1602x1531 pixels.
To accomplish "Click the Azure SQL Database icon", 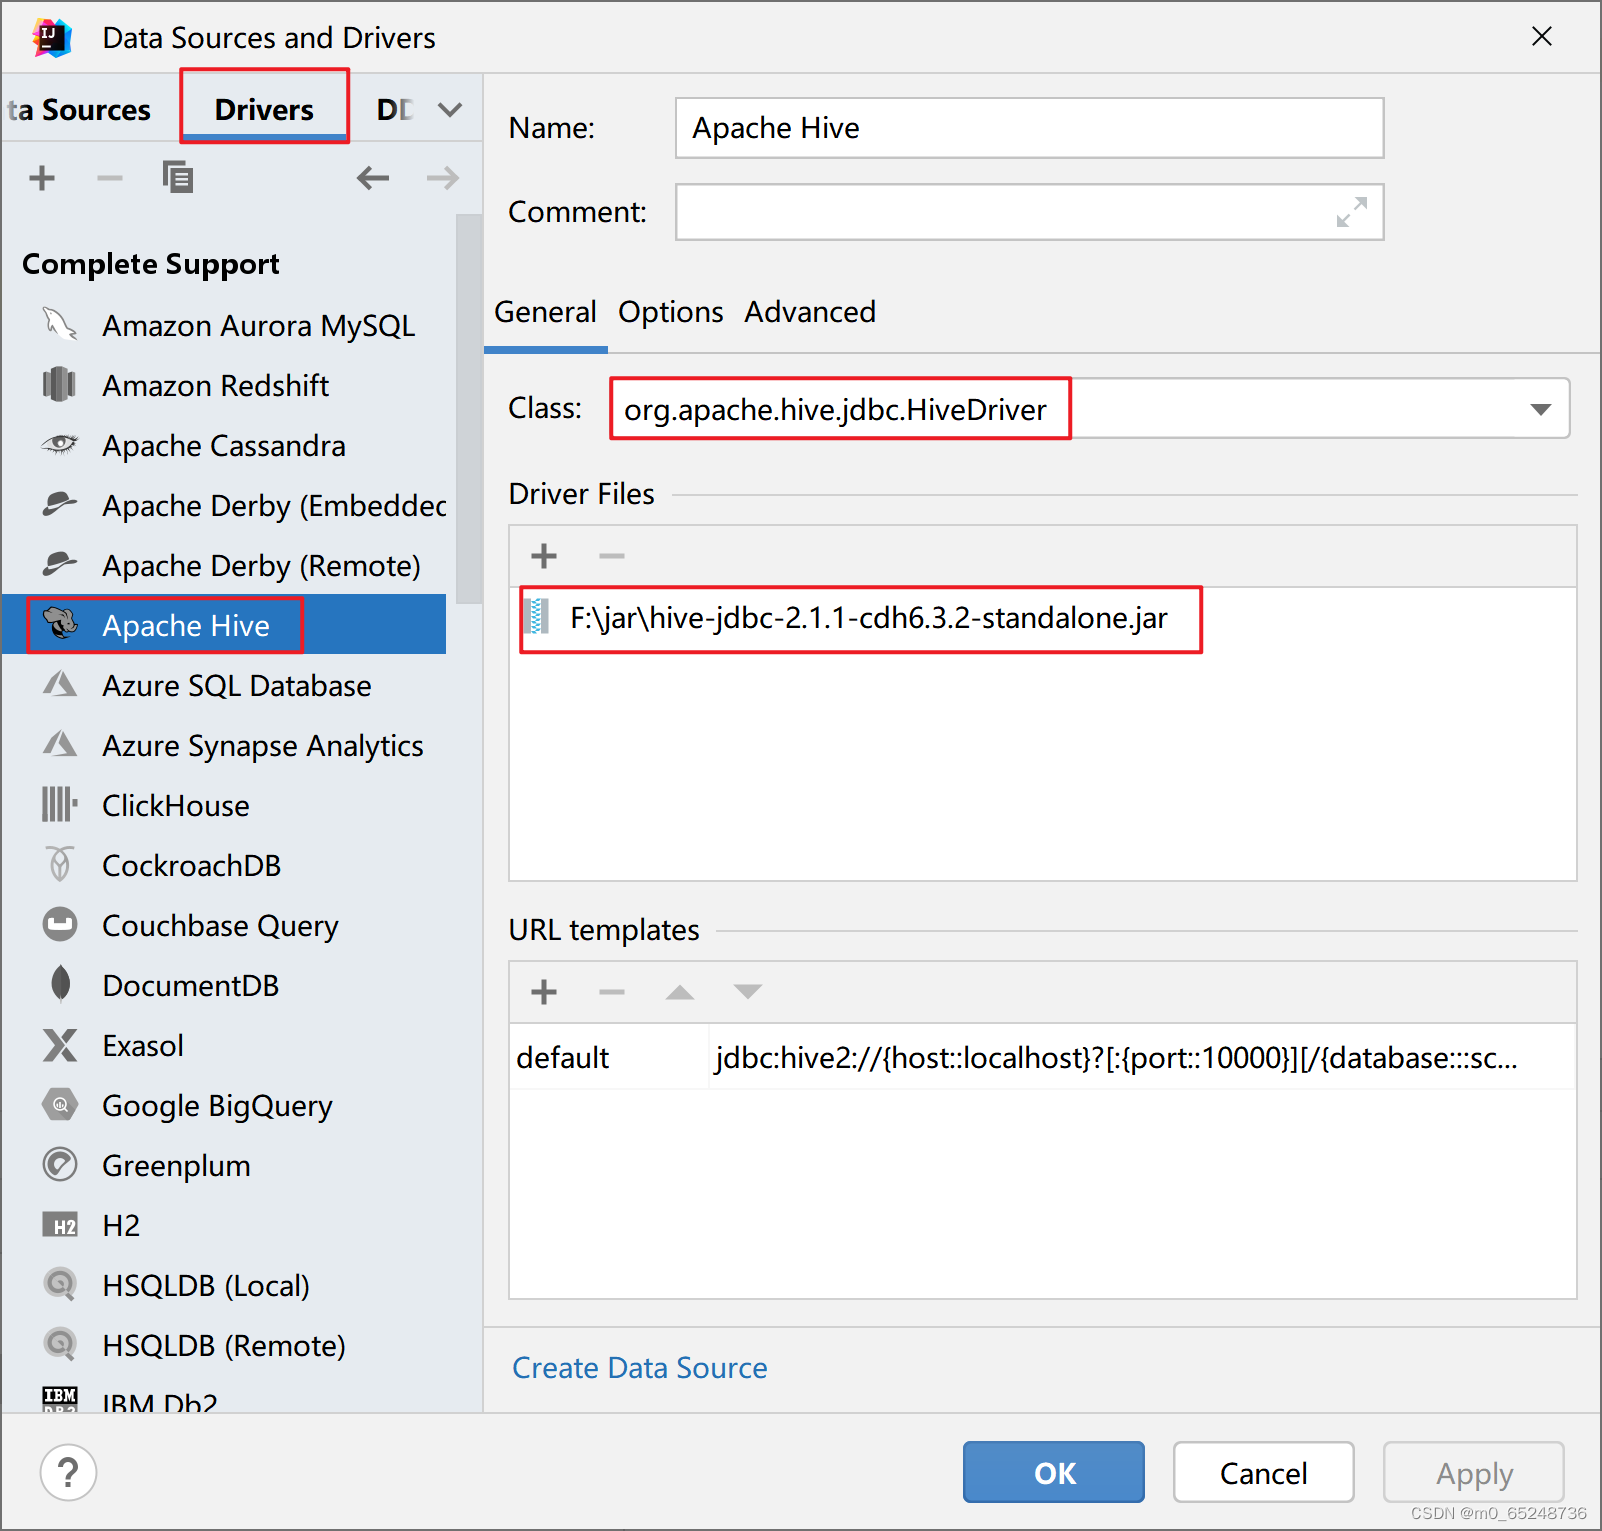I will (60, 685).
